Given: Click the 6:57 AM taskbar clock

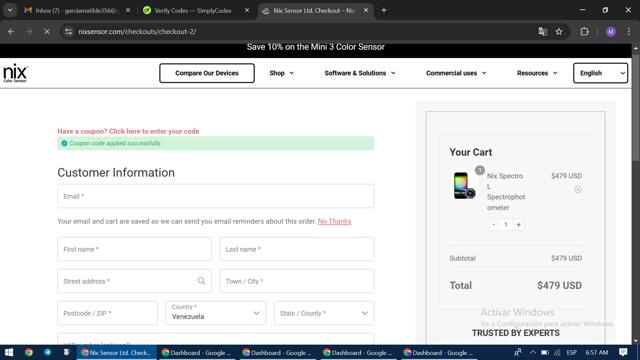Looking at the screenshot, I should [x=597, y=352].
